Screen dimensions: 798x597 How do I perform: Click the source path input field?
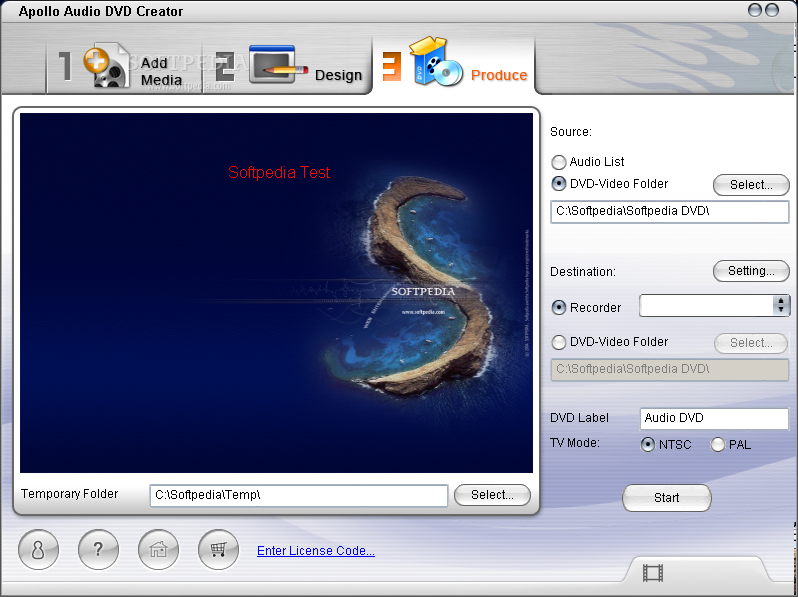(670, 211)
